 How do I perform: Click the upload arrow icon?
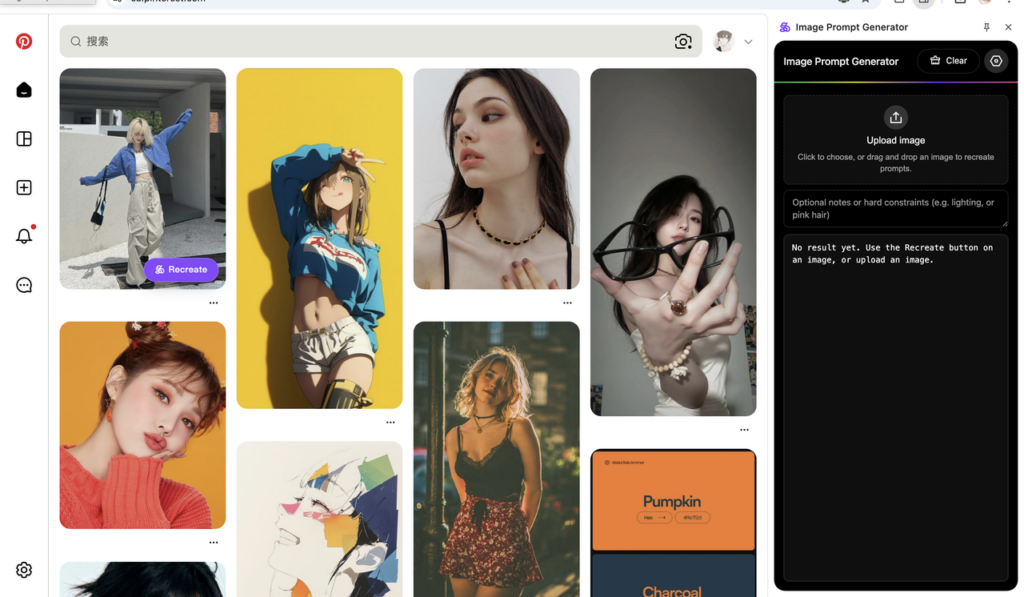coord(895,118)
